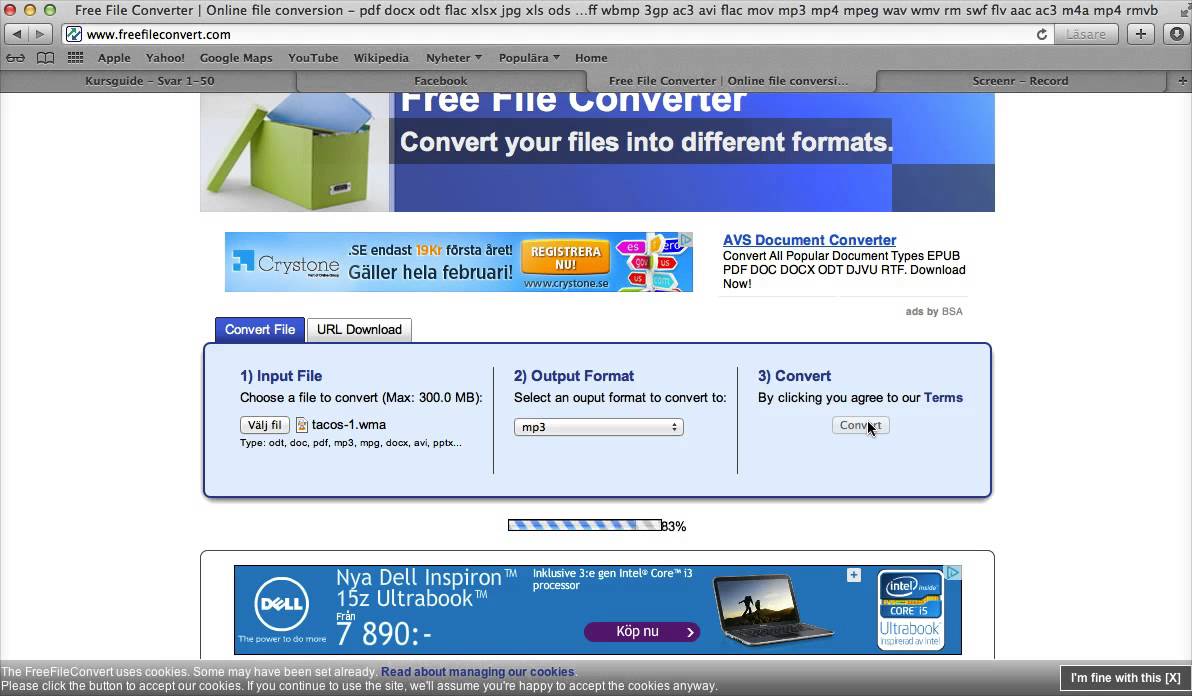Open the Nyheter bookmarks dropdown

pyautogui.click(x=454, y=58)
